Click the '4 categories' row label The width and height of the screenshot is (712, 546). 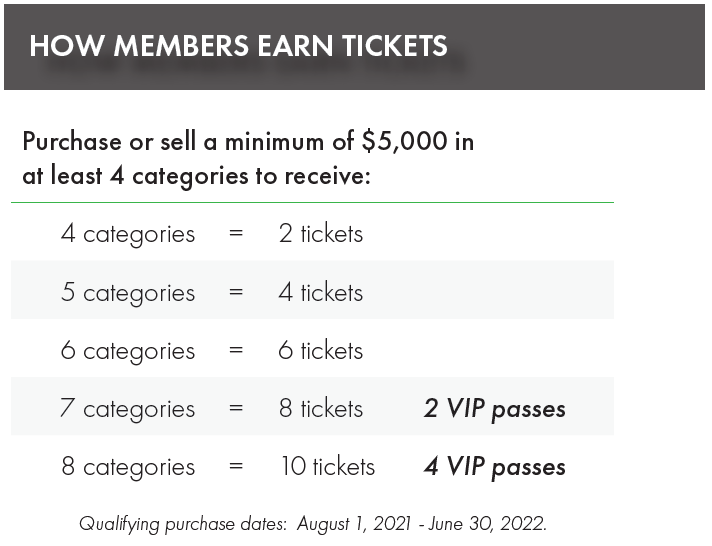(x=128, y=234)
